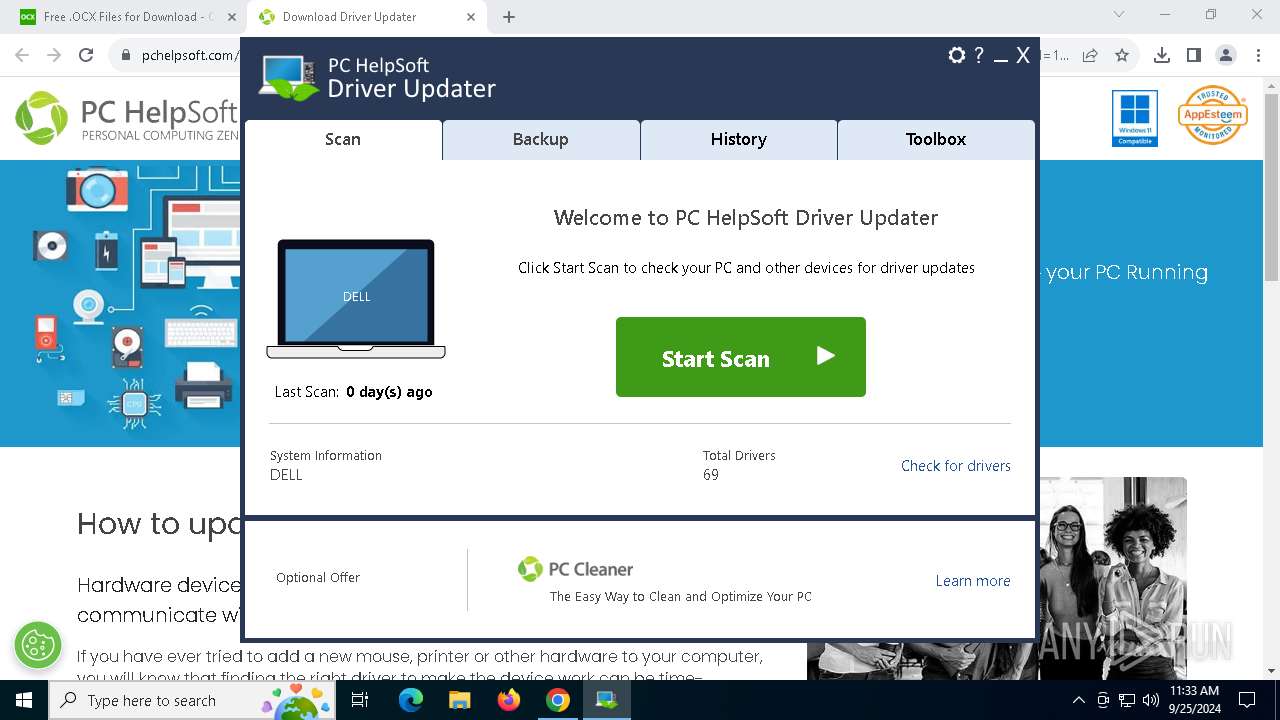Bookmark this page with the star

1122,56
